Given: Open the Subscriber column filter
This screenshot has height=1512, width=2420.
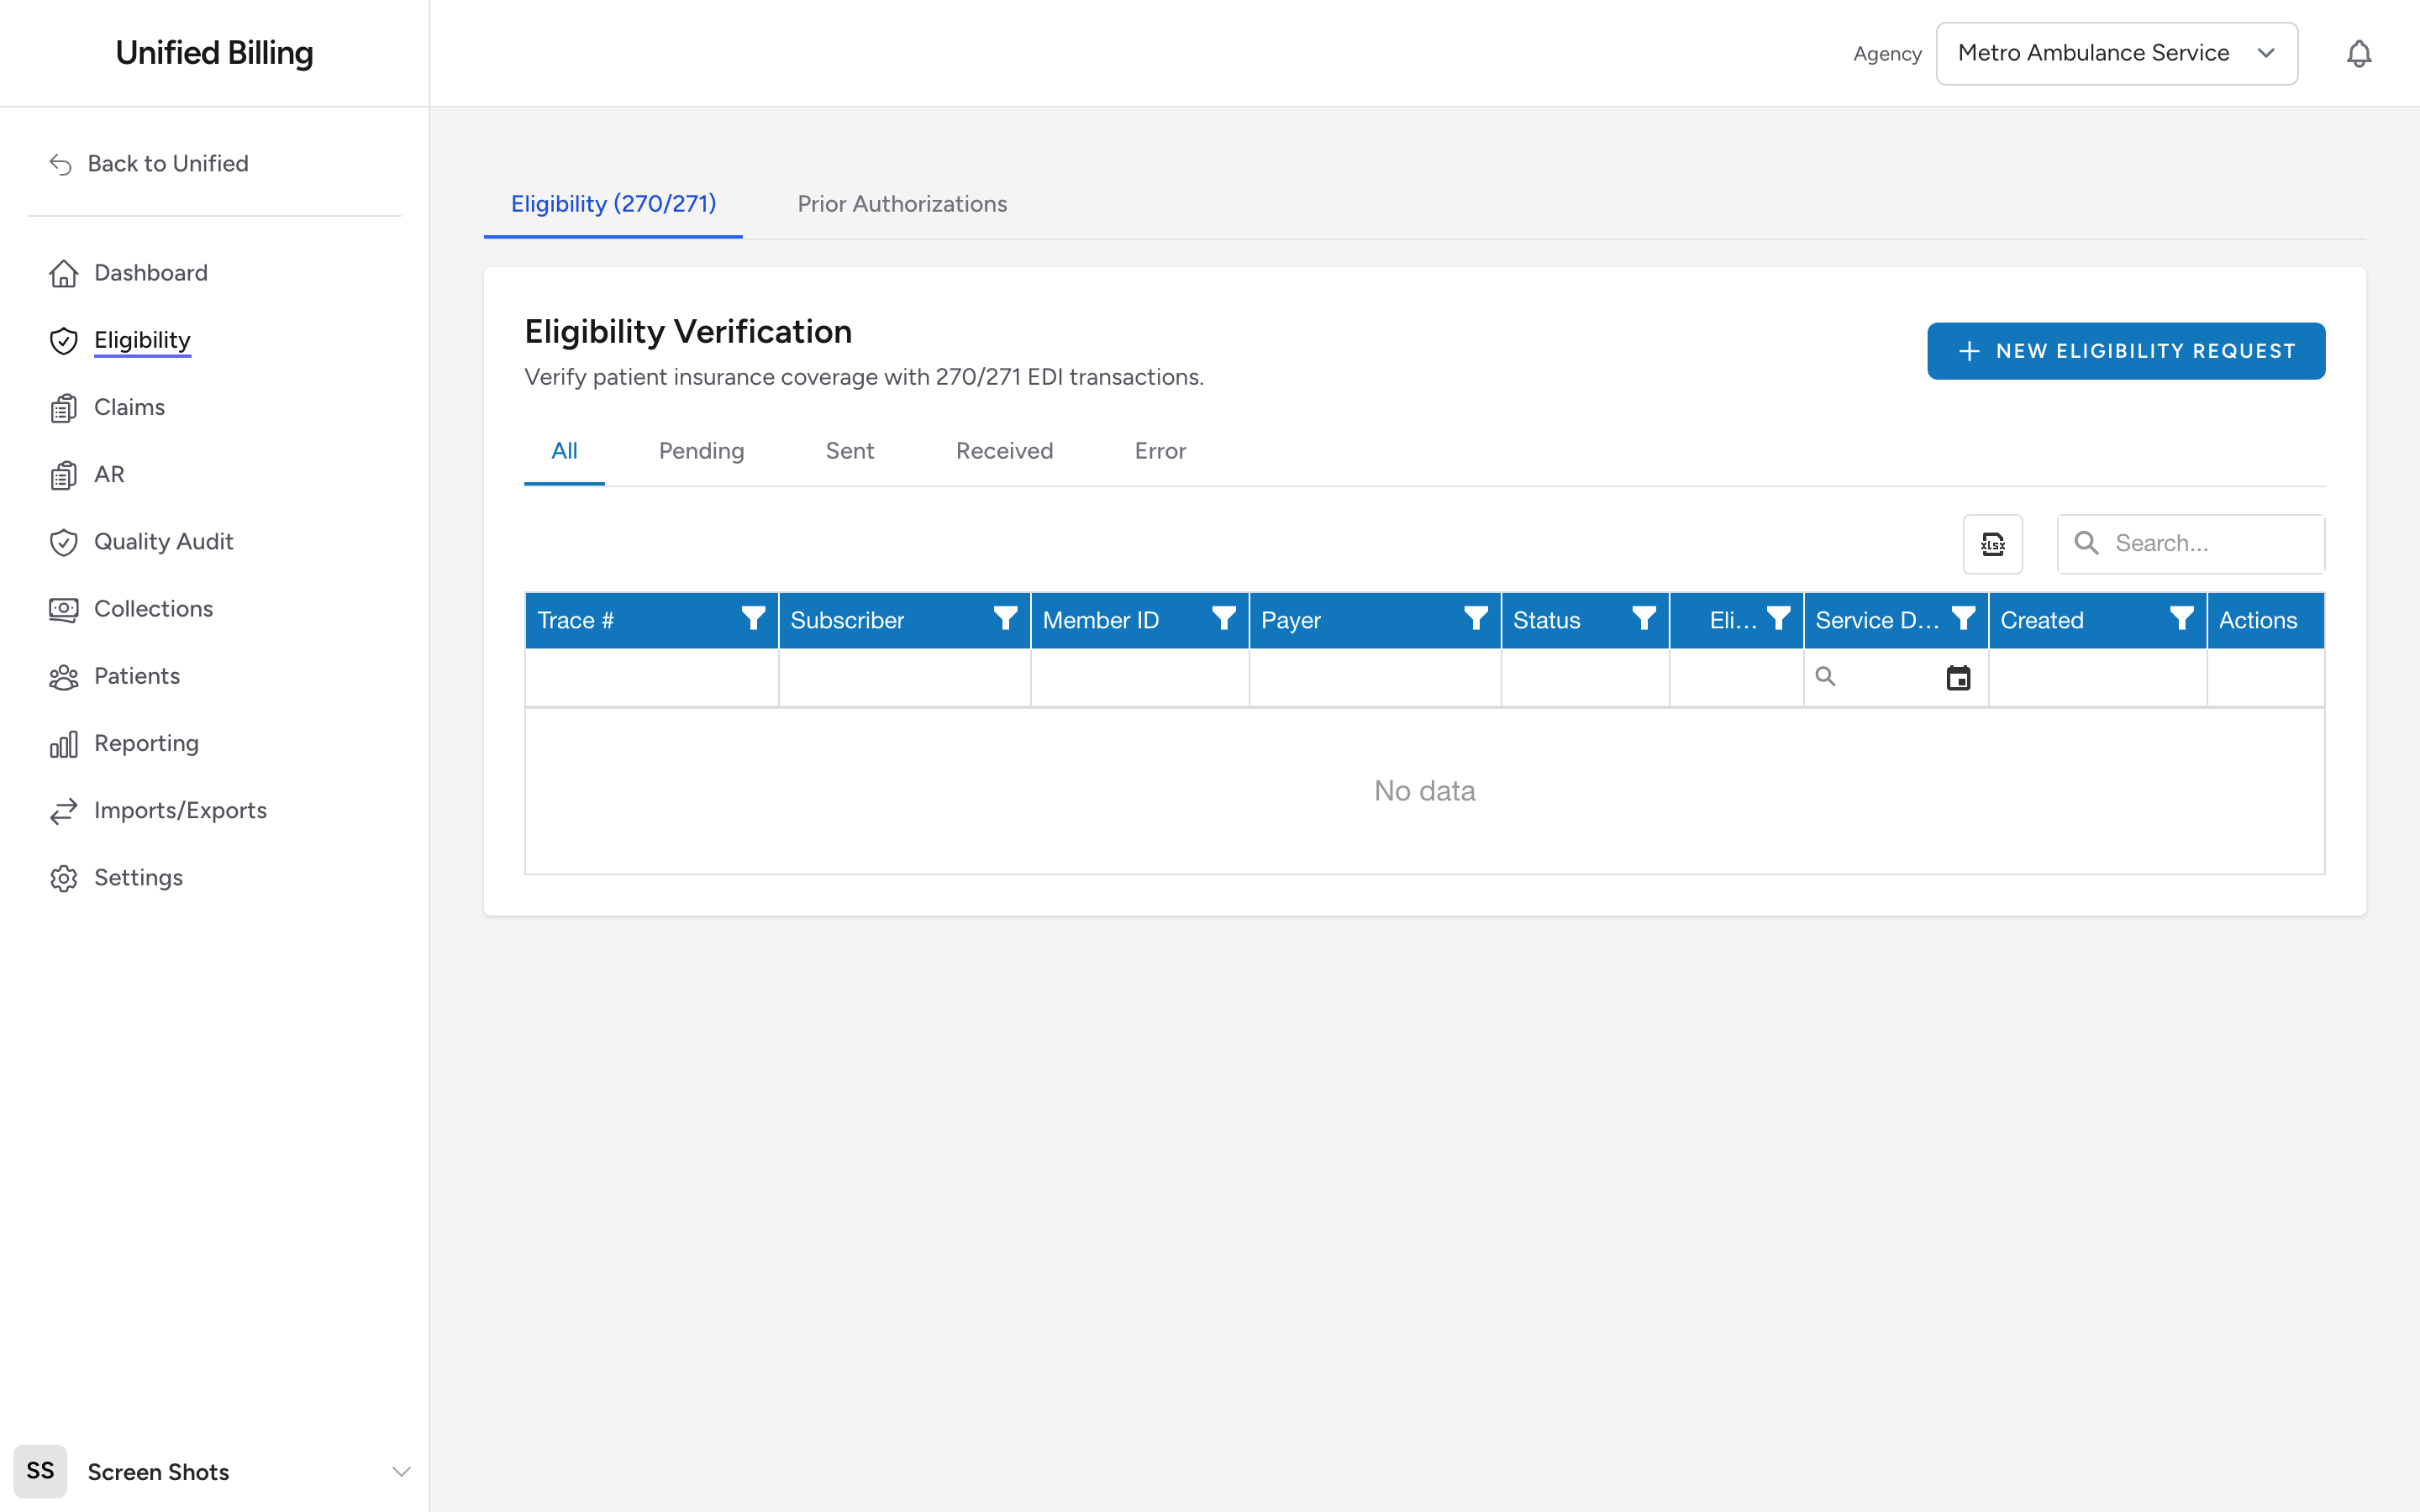Looking at the screenshot, I should pyautogui.click(x=1005, y=619).
